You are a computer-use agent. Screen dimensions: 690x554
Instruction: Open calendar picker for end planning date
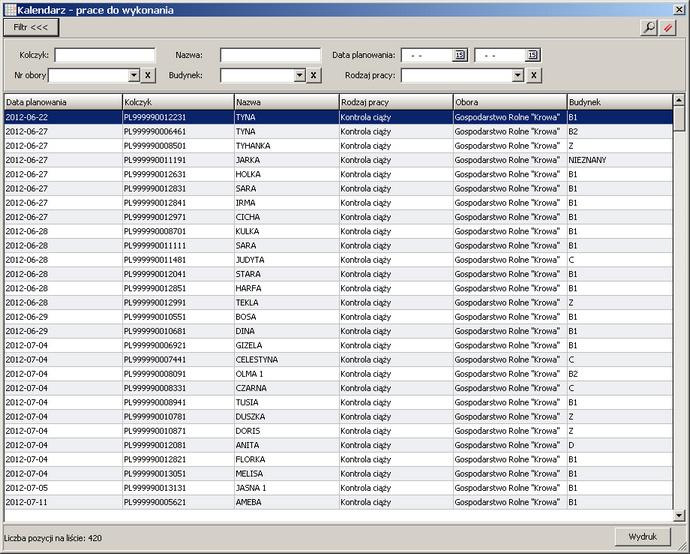[534, 55]
